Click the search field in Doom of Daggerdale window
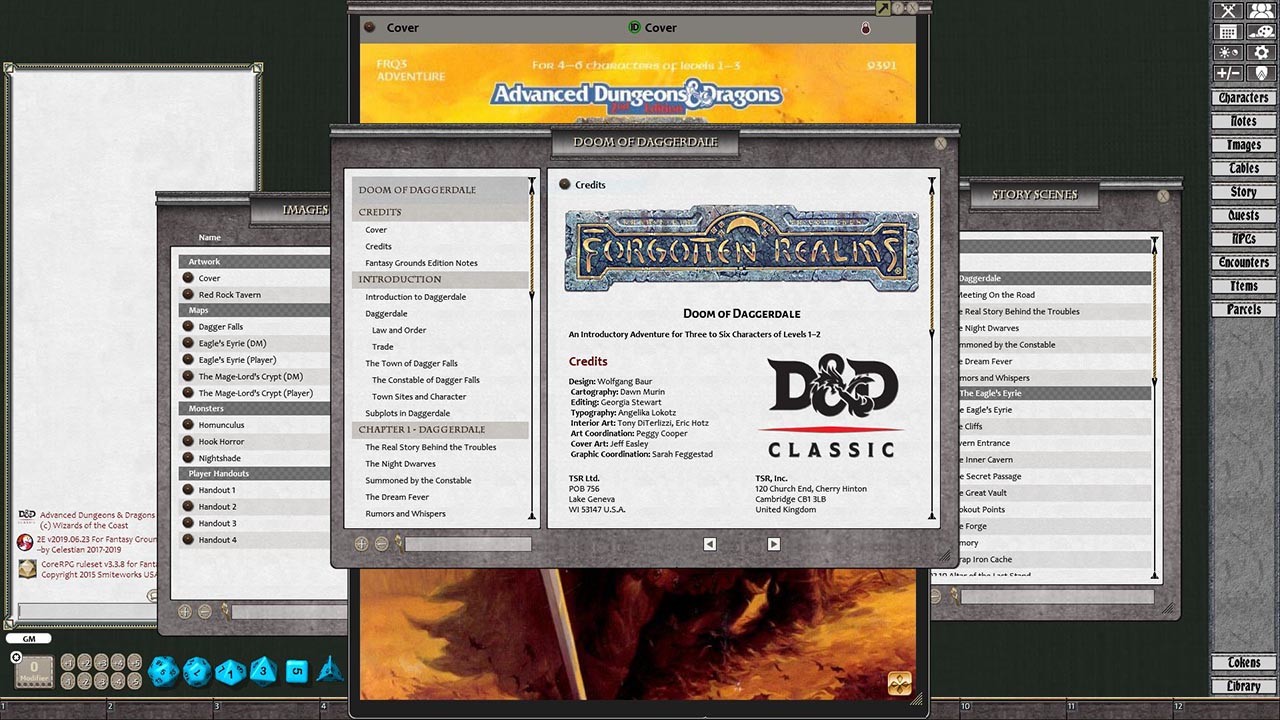This screenshot has width=1280, height=720. click(467, 544)
